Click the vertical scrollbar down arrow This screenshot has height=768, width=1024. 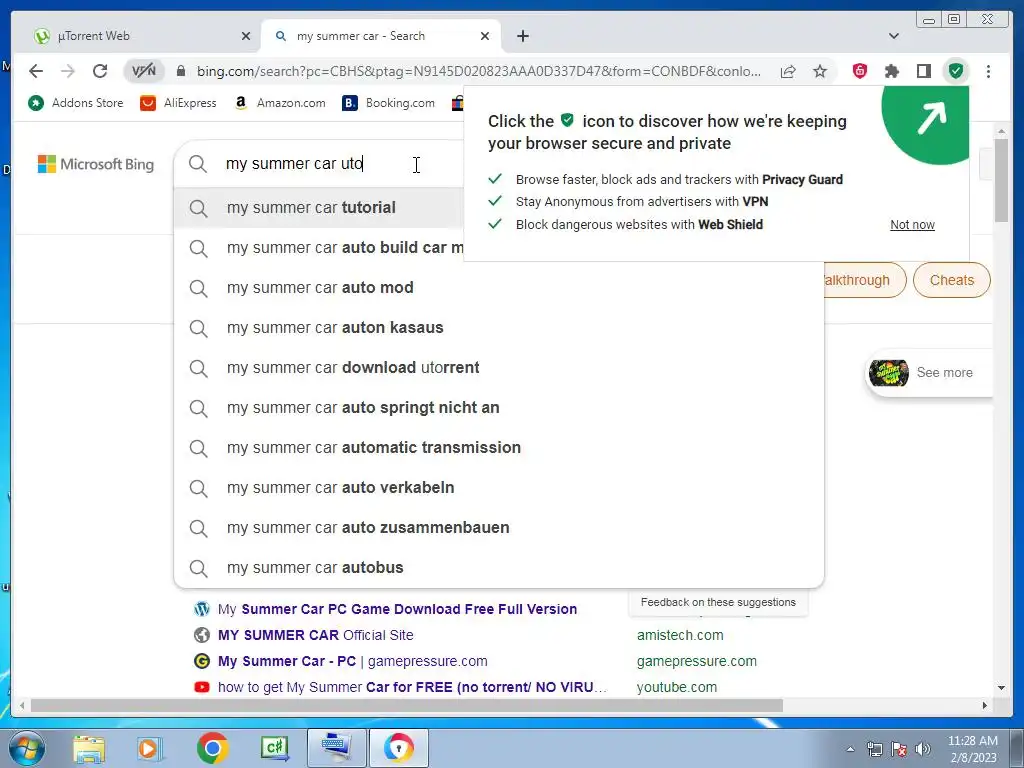click(x=1001, y=688)
